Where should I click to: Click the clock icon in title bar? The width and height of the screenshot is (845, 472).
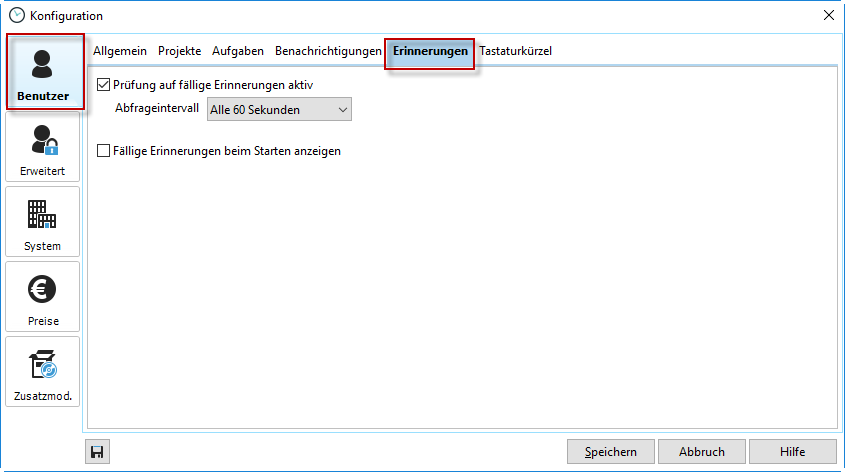(x=16, y=15)
